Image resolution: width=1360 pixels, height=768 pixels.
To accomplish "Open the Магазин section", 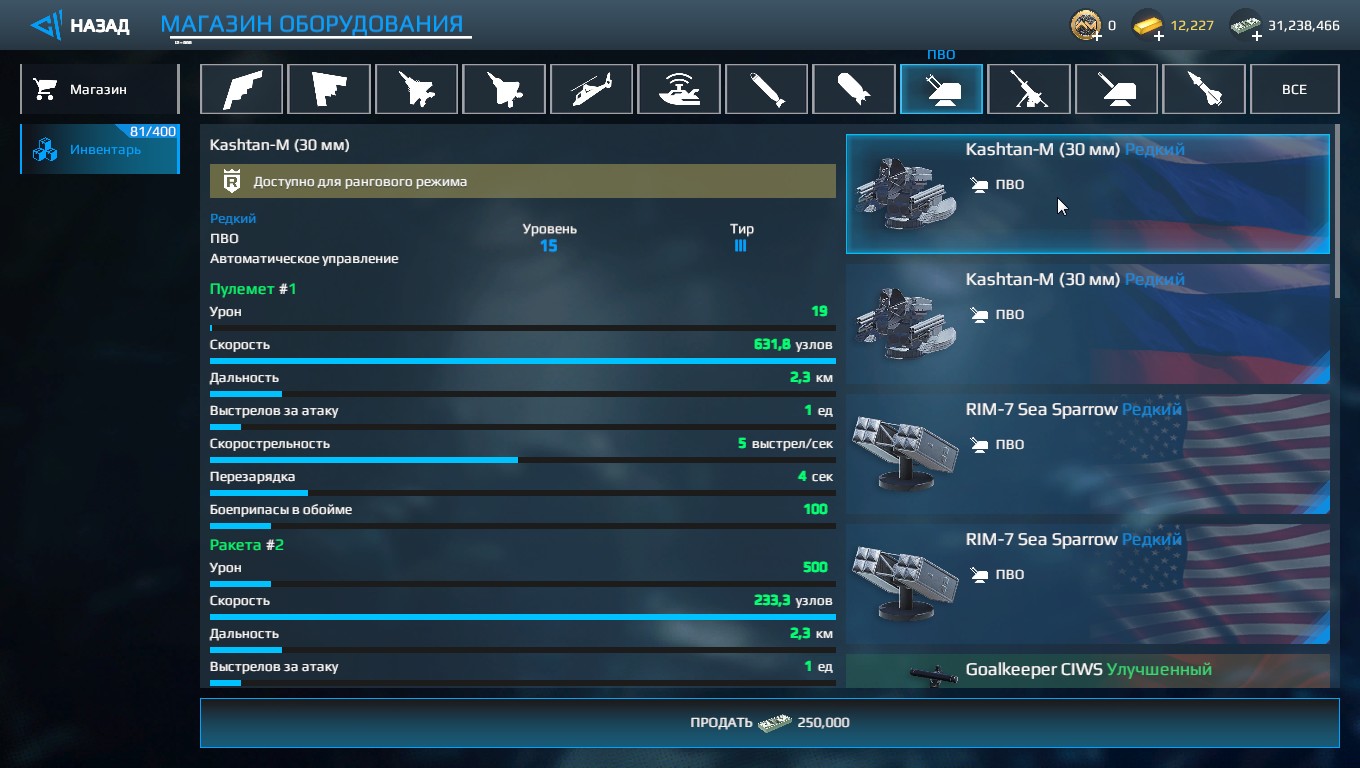I will tap(99, 89).
